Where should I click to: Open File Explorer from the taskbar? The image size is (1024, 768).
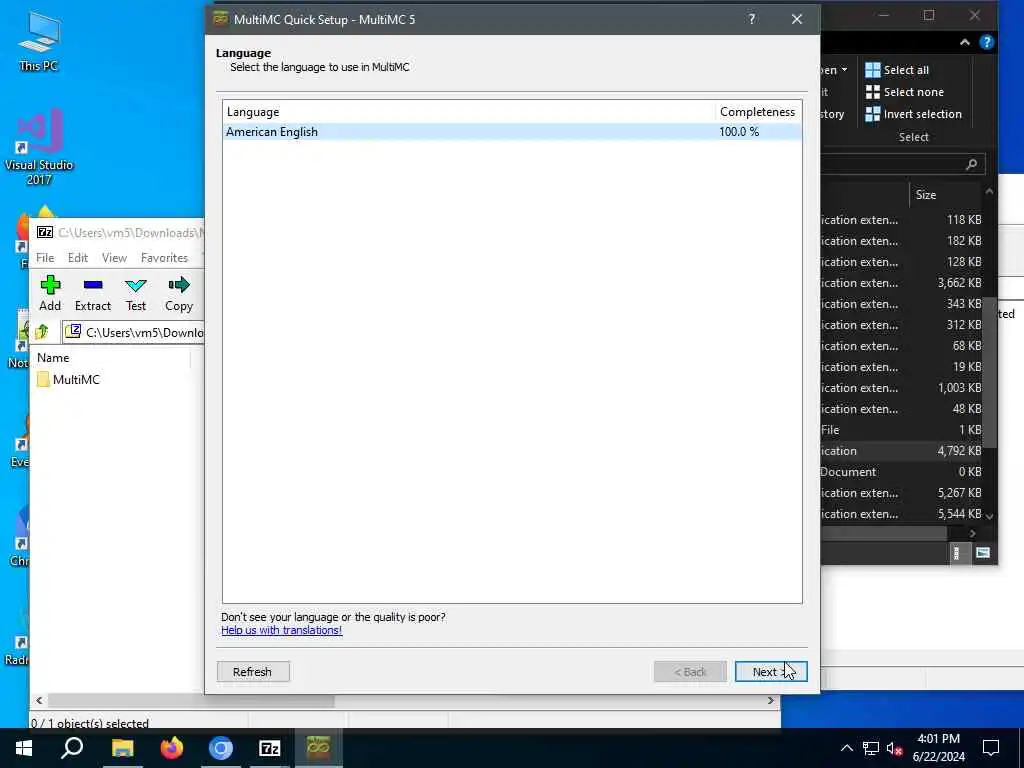click(122, 748)
